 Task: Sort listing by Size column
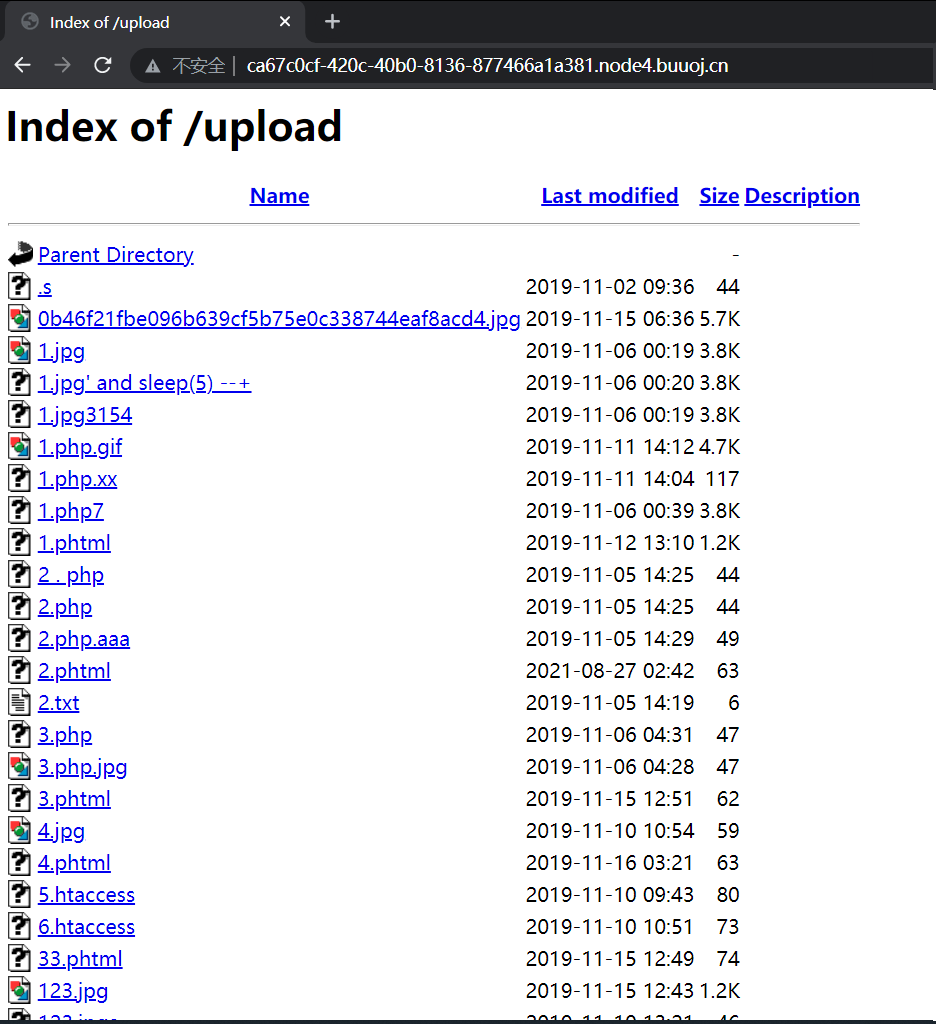(719, 196)
